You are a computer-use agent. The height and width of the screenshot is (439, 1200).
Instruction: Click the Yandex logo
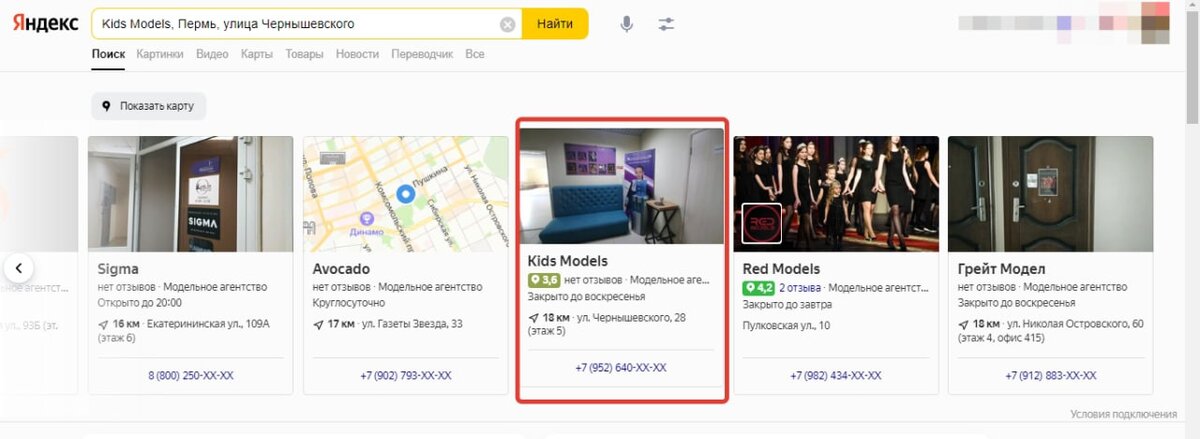[x=46, y=24]
